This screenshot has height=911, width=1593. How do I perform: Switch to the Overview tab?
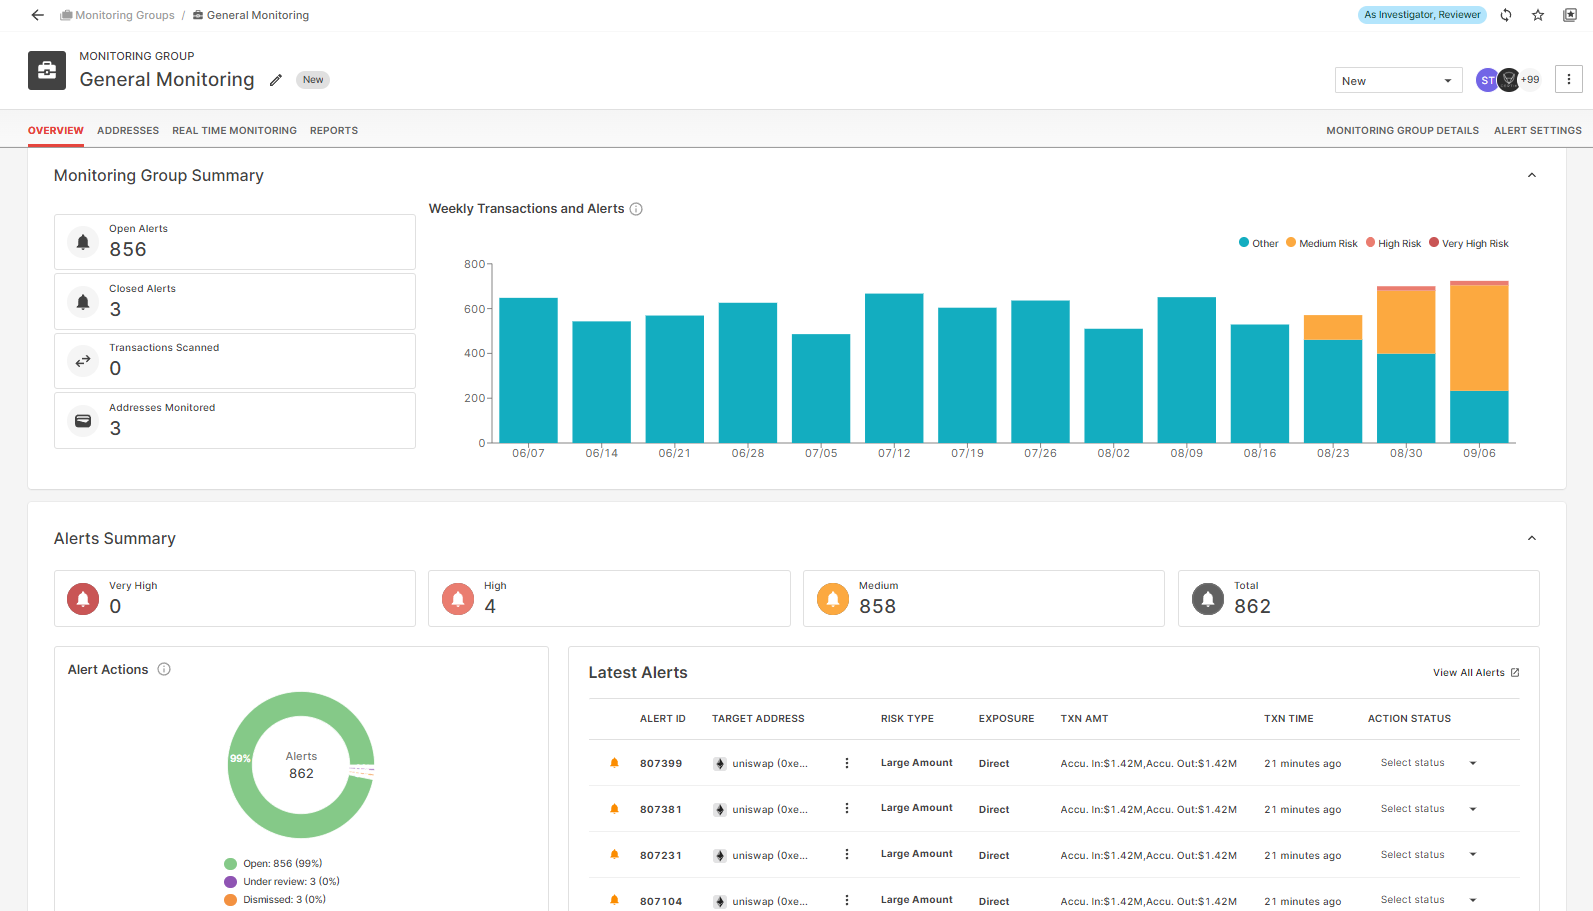point(56,131)
